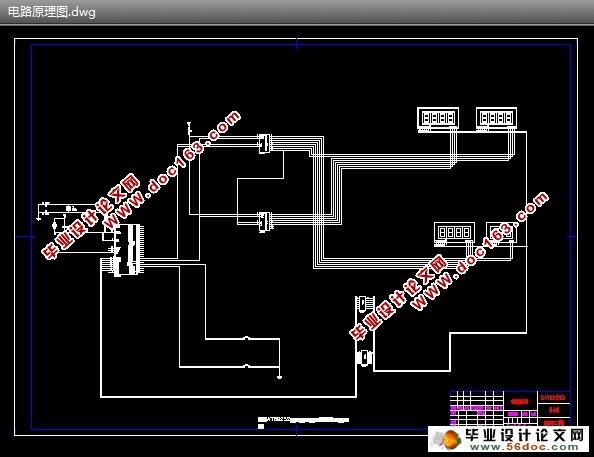Screen dimensions: 594x457
Task: Select the upper push-button switch symbol
Action: 247,338
